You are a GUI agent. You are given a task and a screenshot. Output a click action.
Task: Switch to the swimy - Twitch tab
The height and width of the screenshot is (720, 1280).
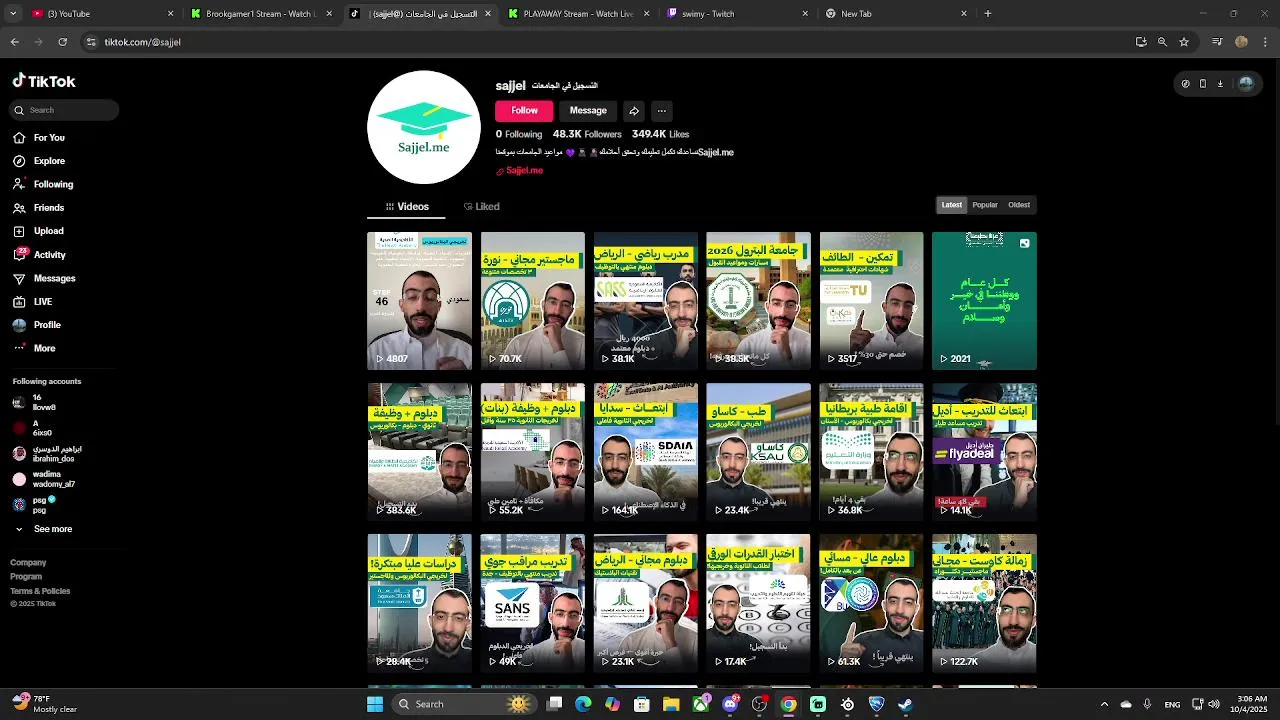pyautogui.click(x=738, y=14)
